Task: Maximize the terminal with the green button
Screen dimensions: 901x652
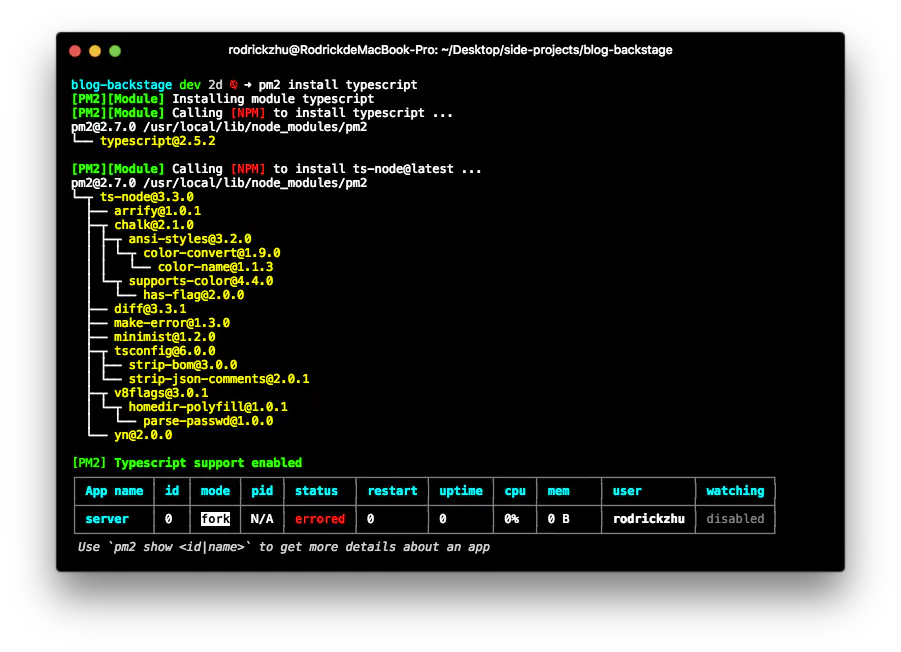Action: coord(115,51)
